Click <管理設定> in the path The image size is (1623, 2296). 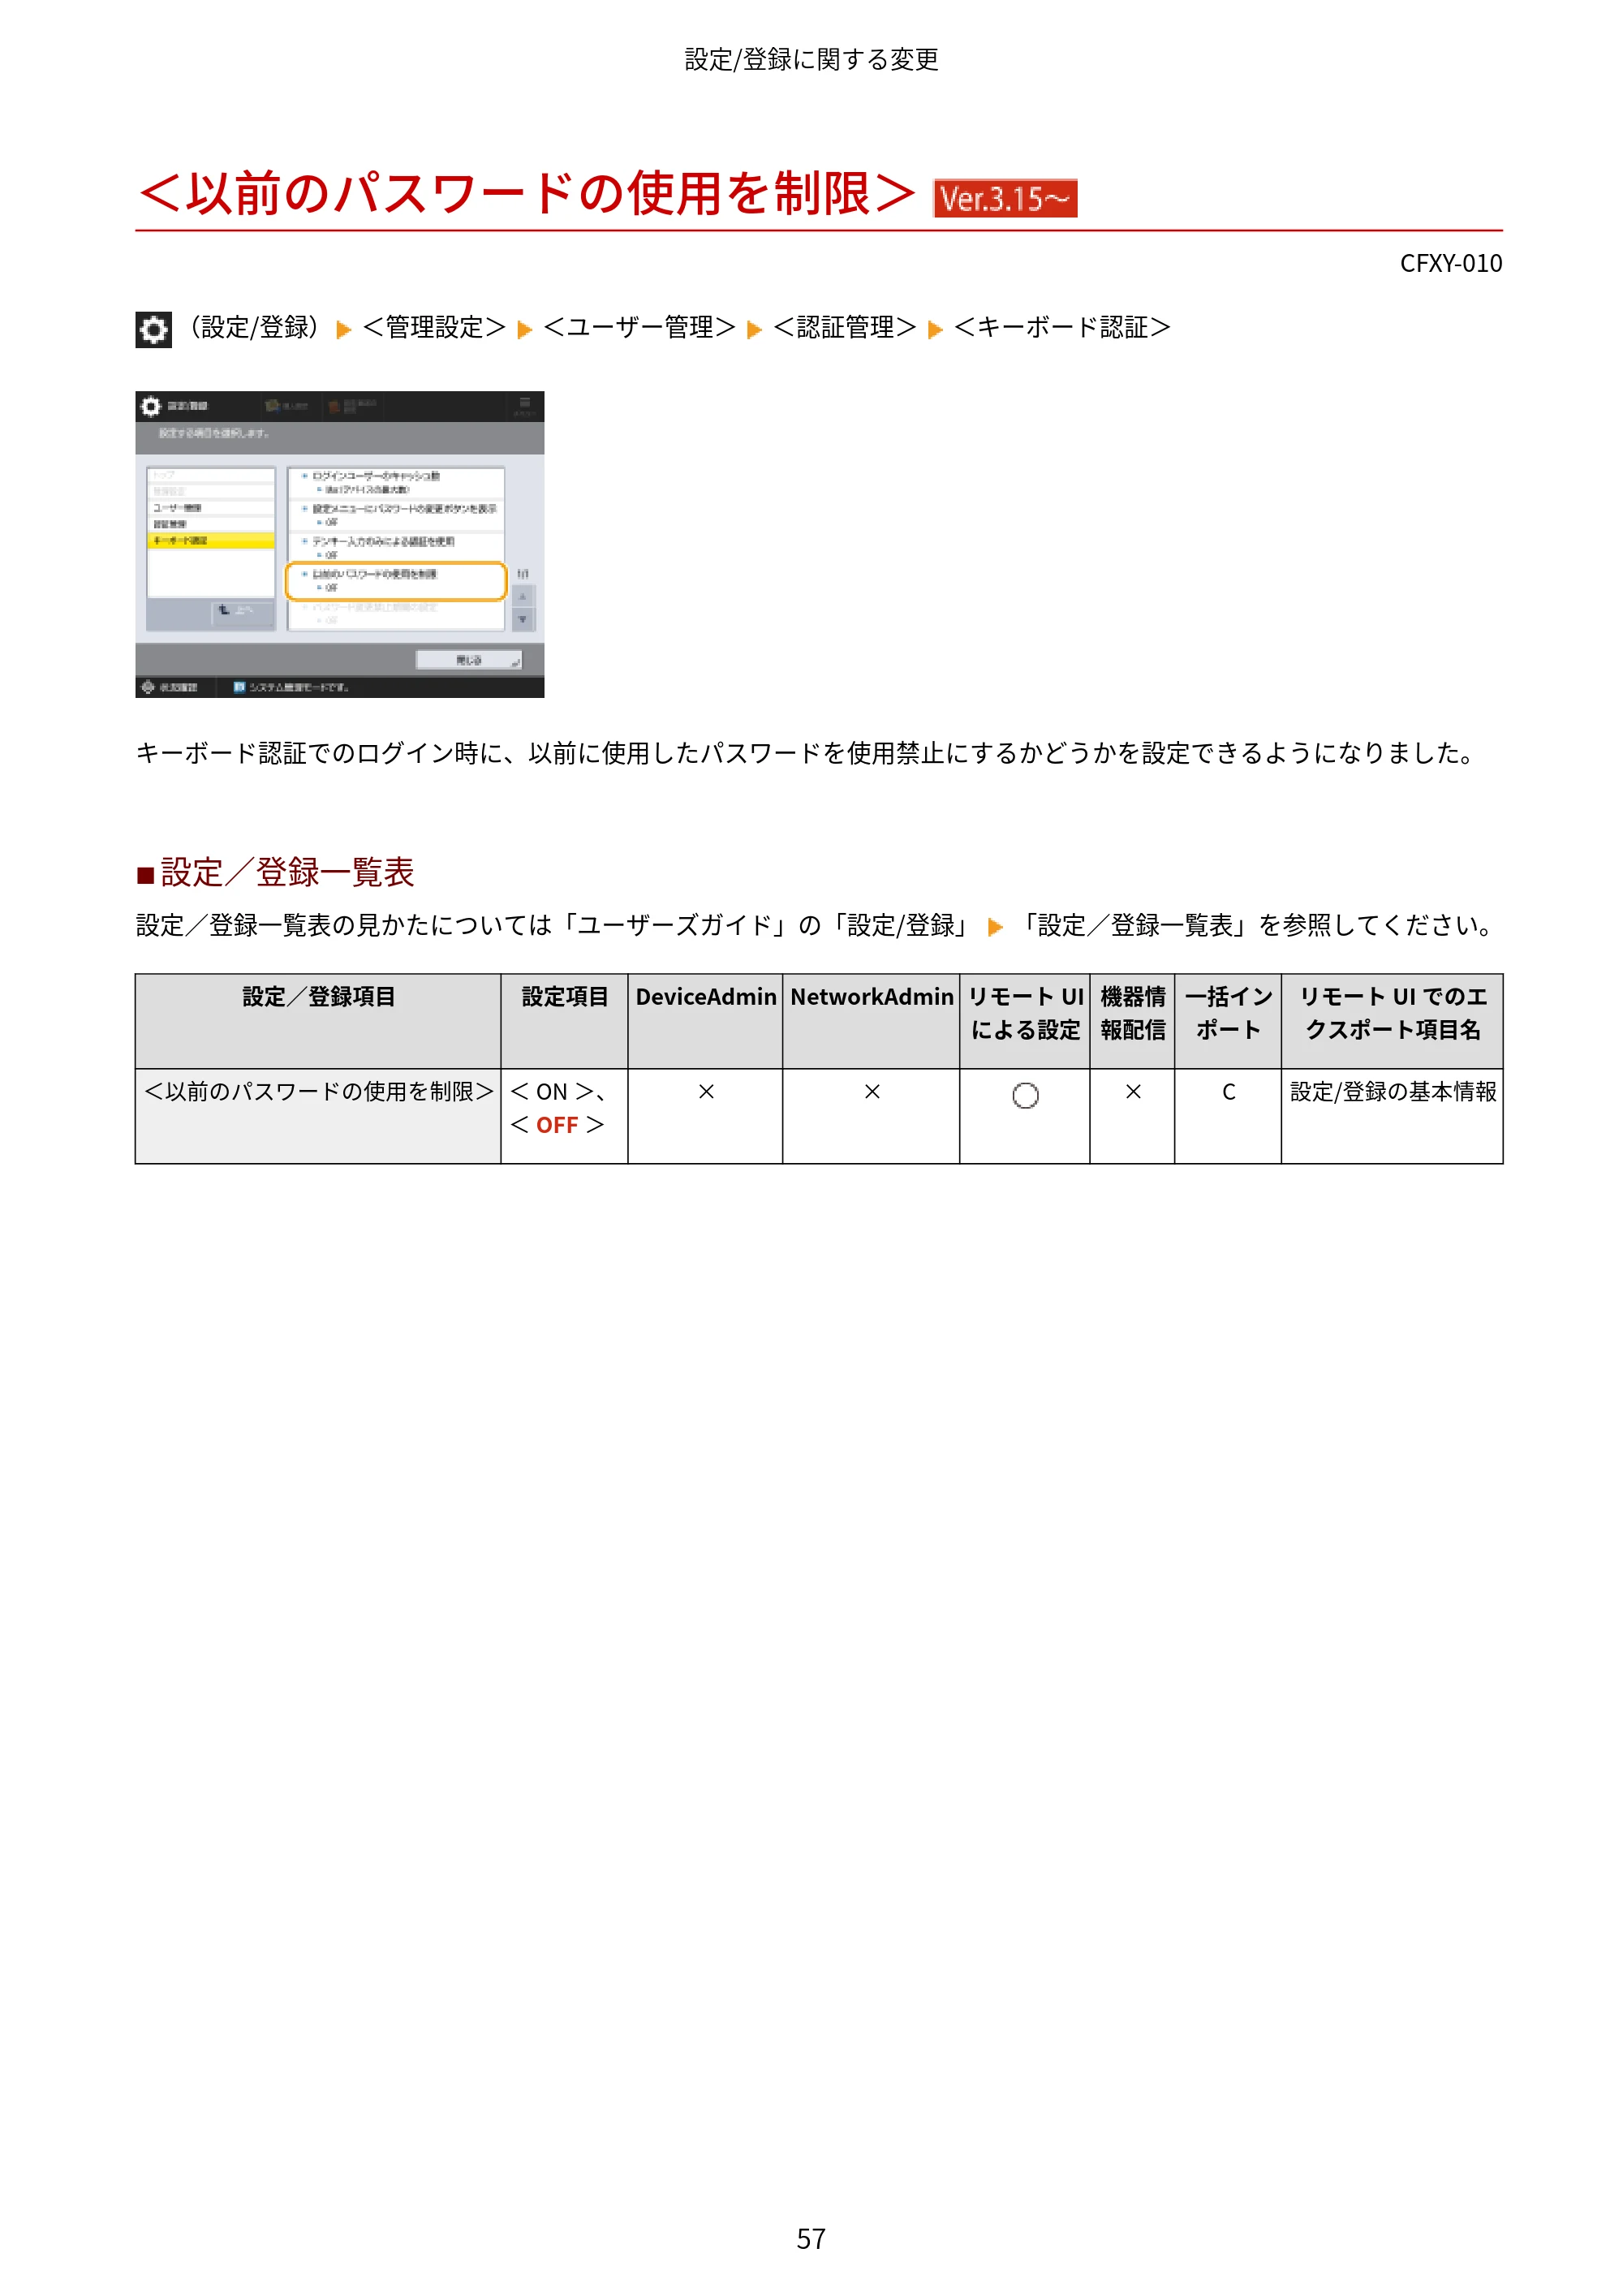[434, 328]
